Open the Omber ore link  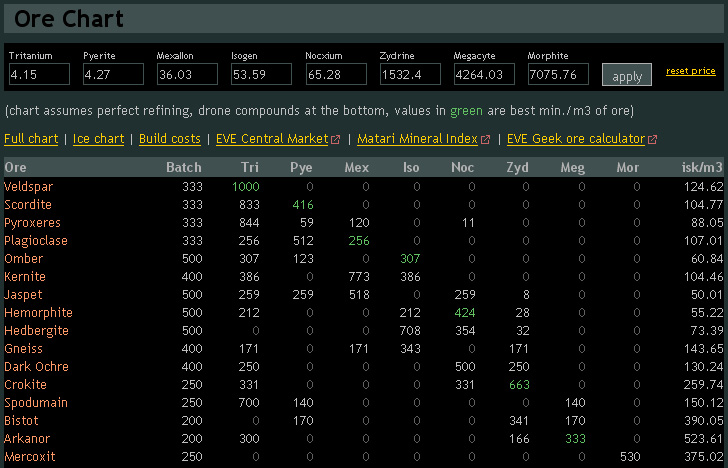[24, 259]
